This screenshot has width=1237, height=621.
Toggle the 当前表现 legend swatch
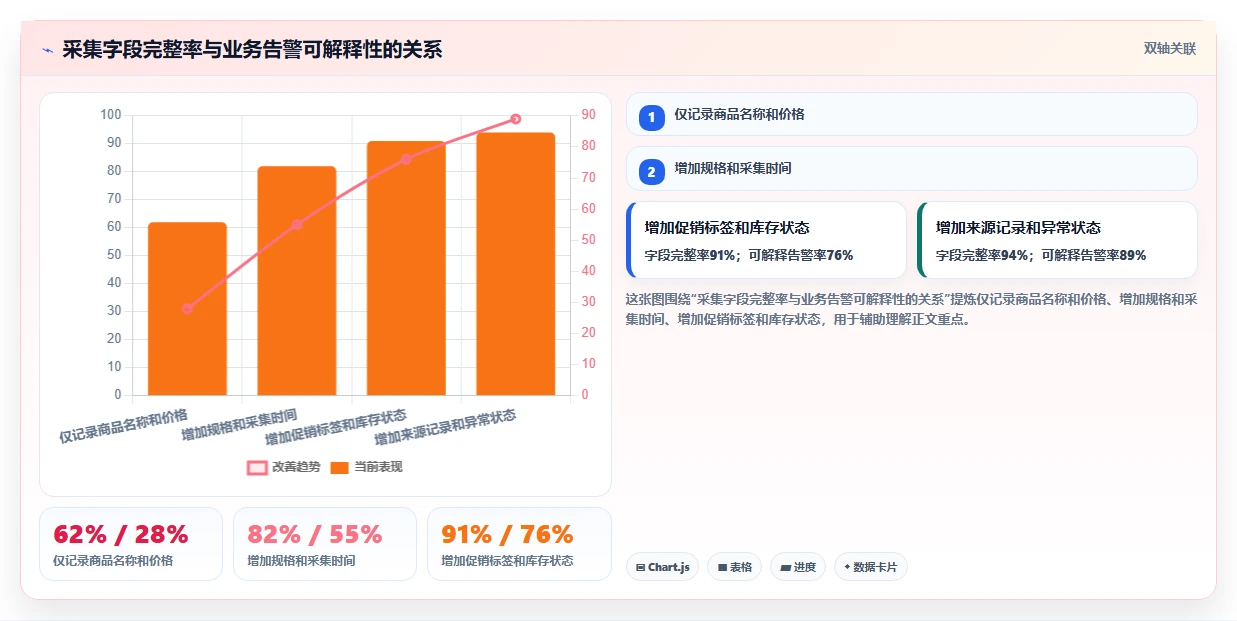[x=339, y=467]
